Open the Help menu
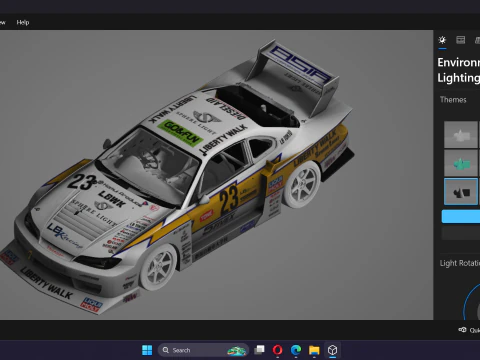This screenshot has height=360, width=480. pos(23,22)
